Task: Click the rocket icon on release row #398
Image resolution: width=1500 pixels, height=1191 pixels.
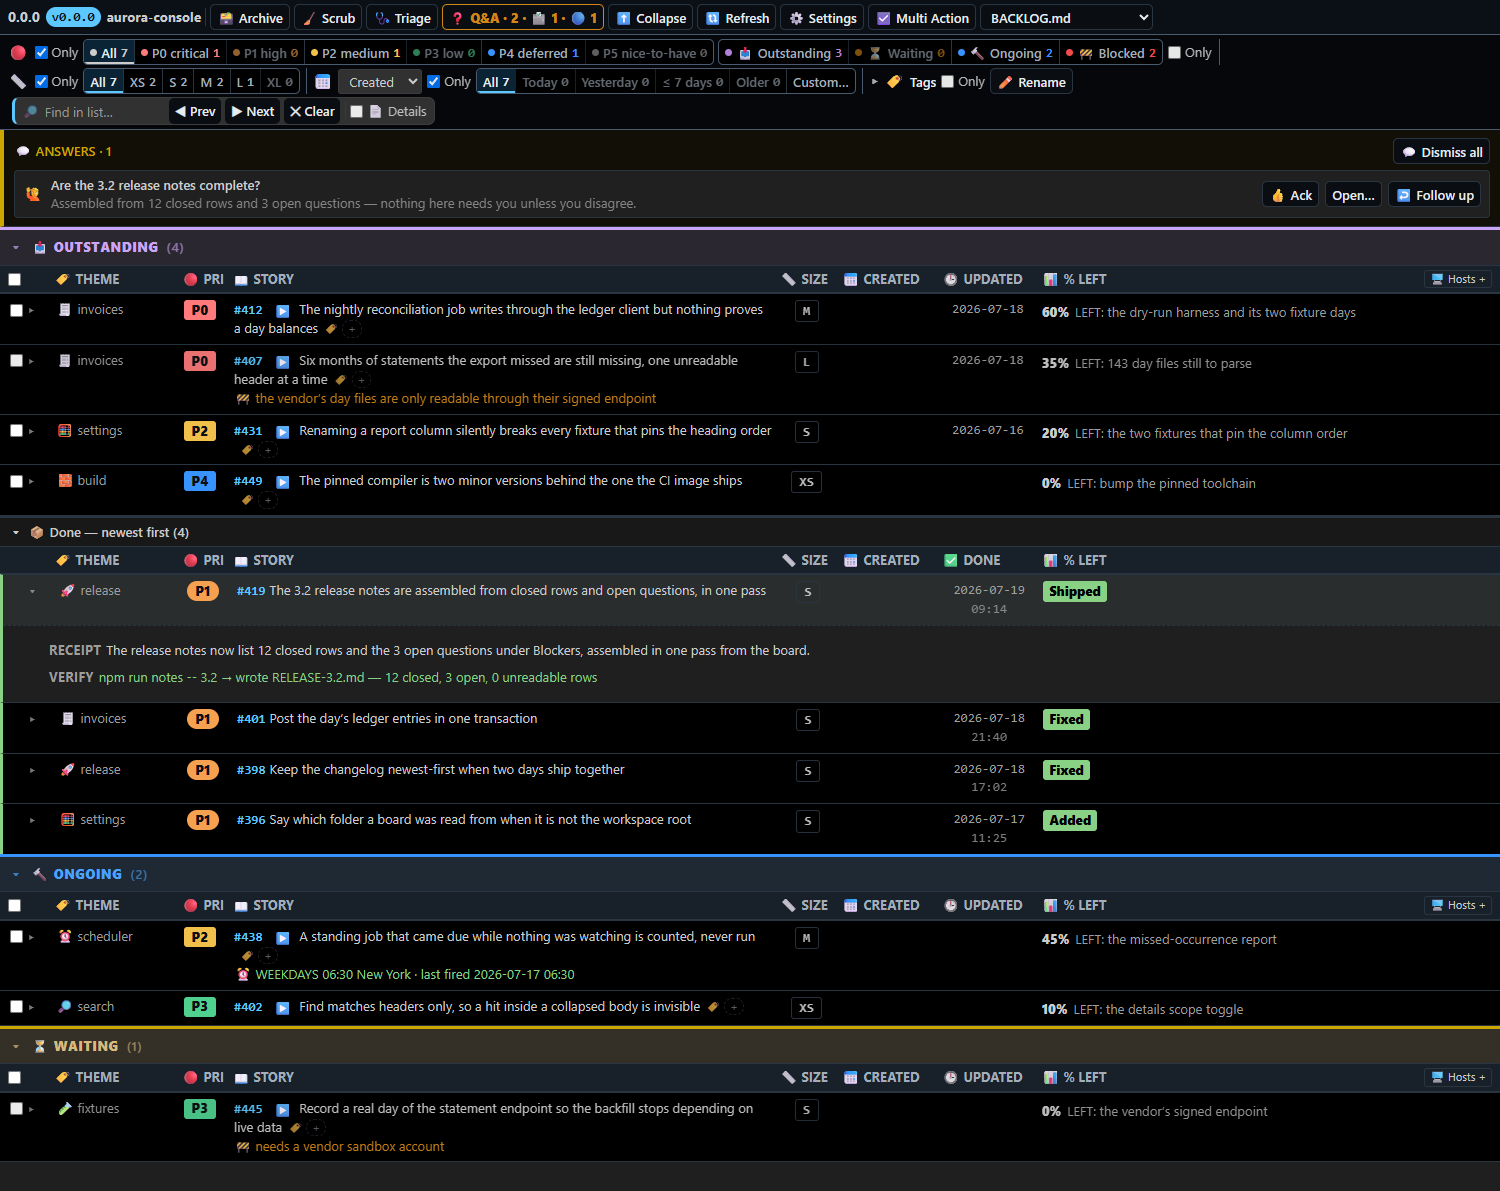Action: click(68, 770)
